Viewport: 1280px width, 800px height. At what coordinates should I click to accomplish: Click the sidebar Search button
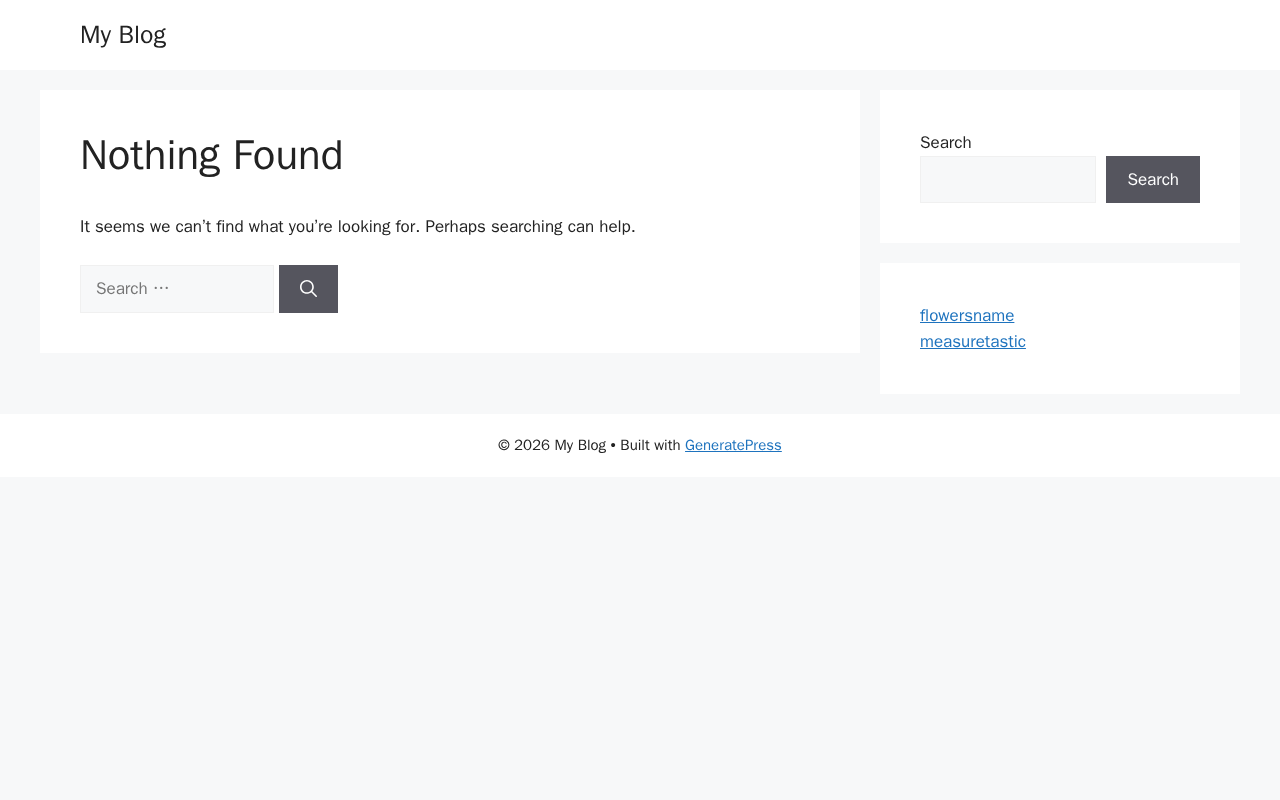(x=1153, y=179)
